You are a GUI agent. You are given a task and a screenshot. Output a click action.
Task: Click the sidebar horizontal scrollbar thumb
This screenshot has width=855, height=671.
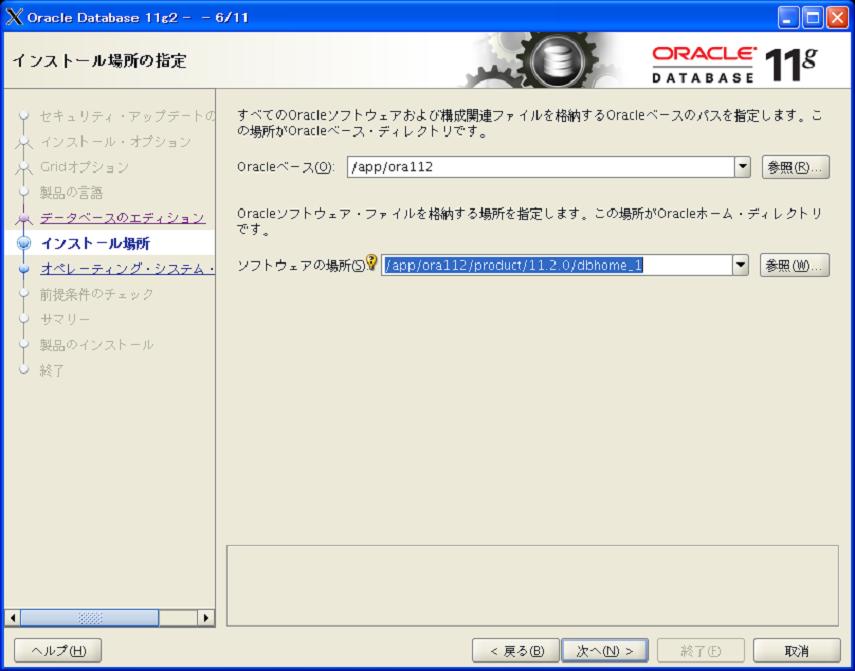click(x=90, y=618)
